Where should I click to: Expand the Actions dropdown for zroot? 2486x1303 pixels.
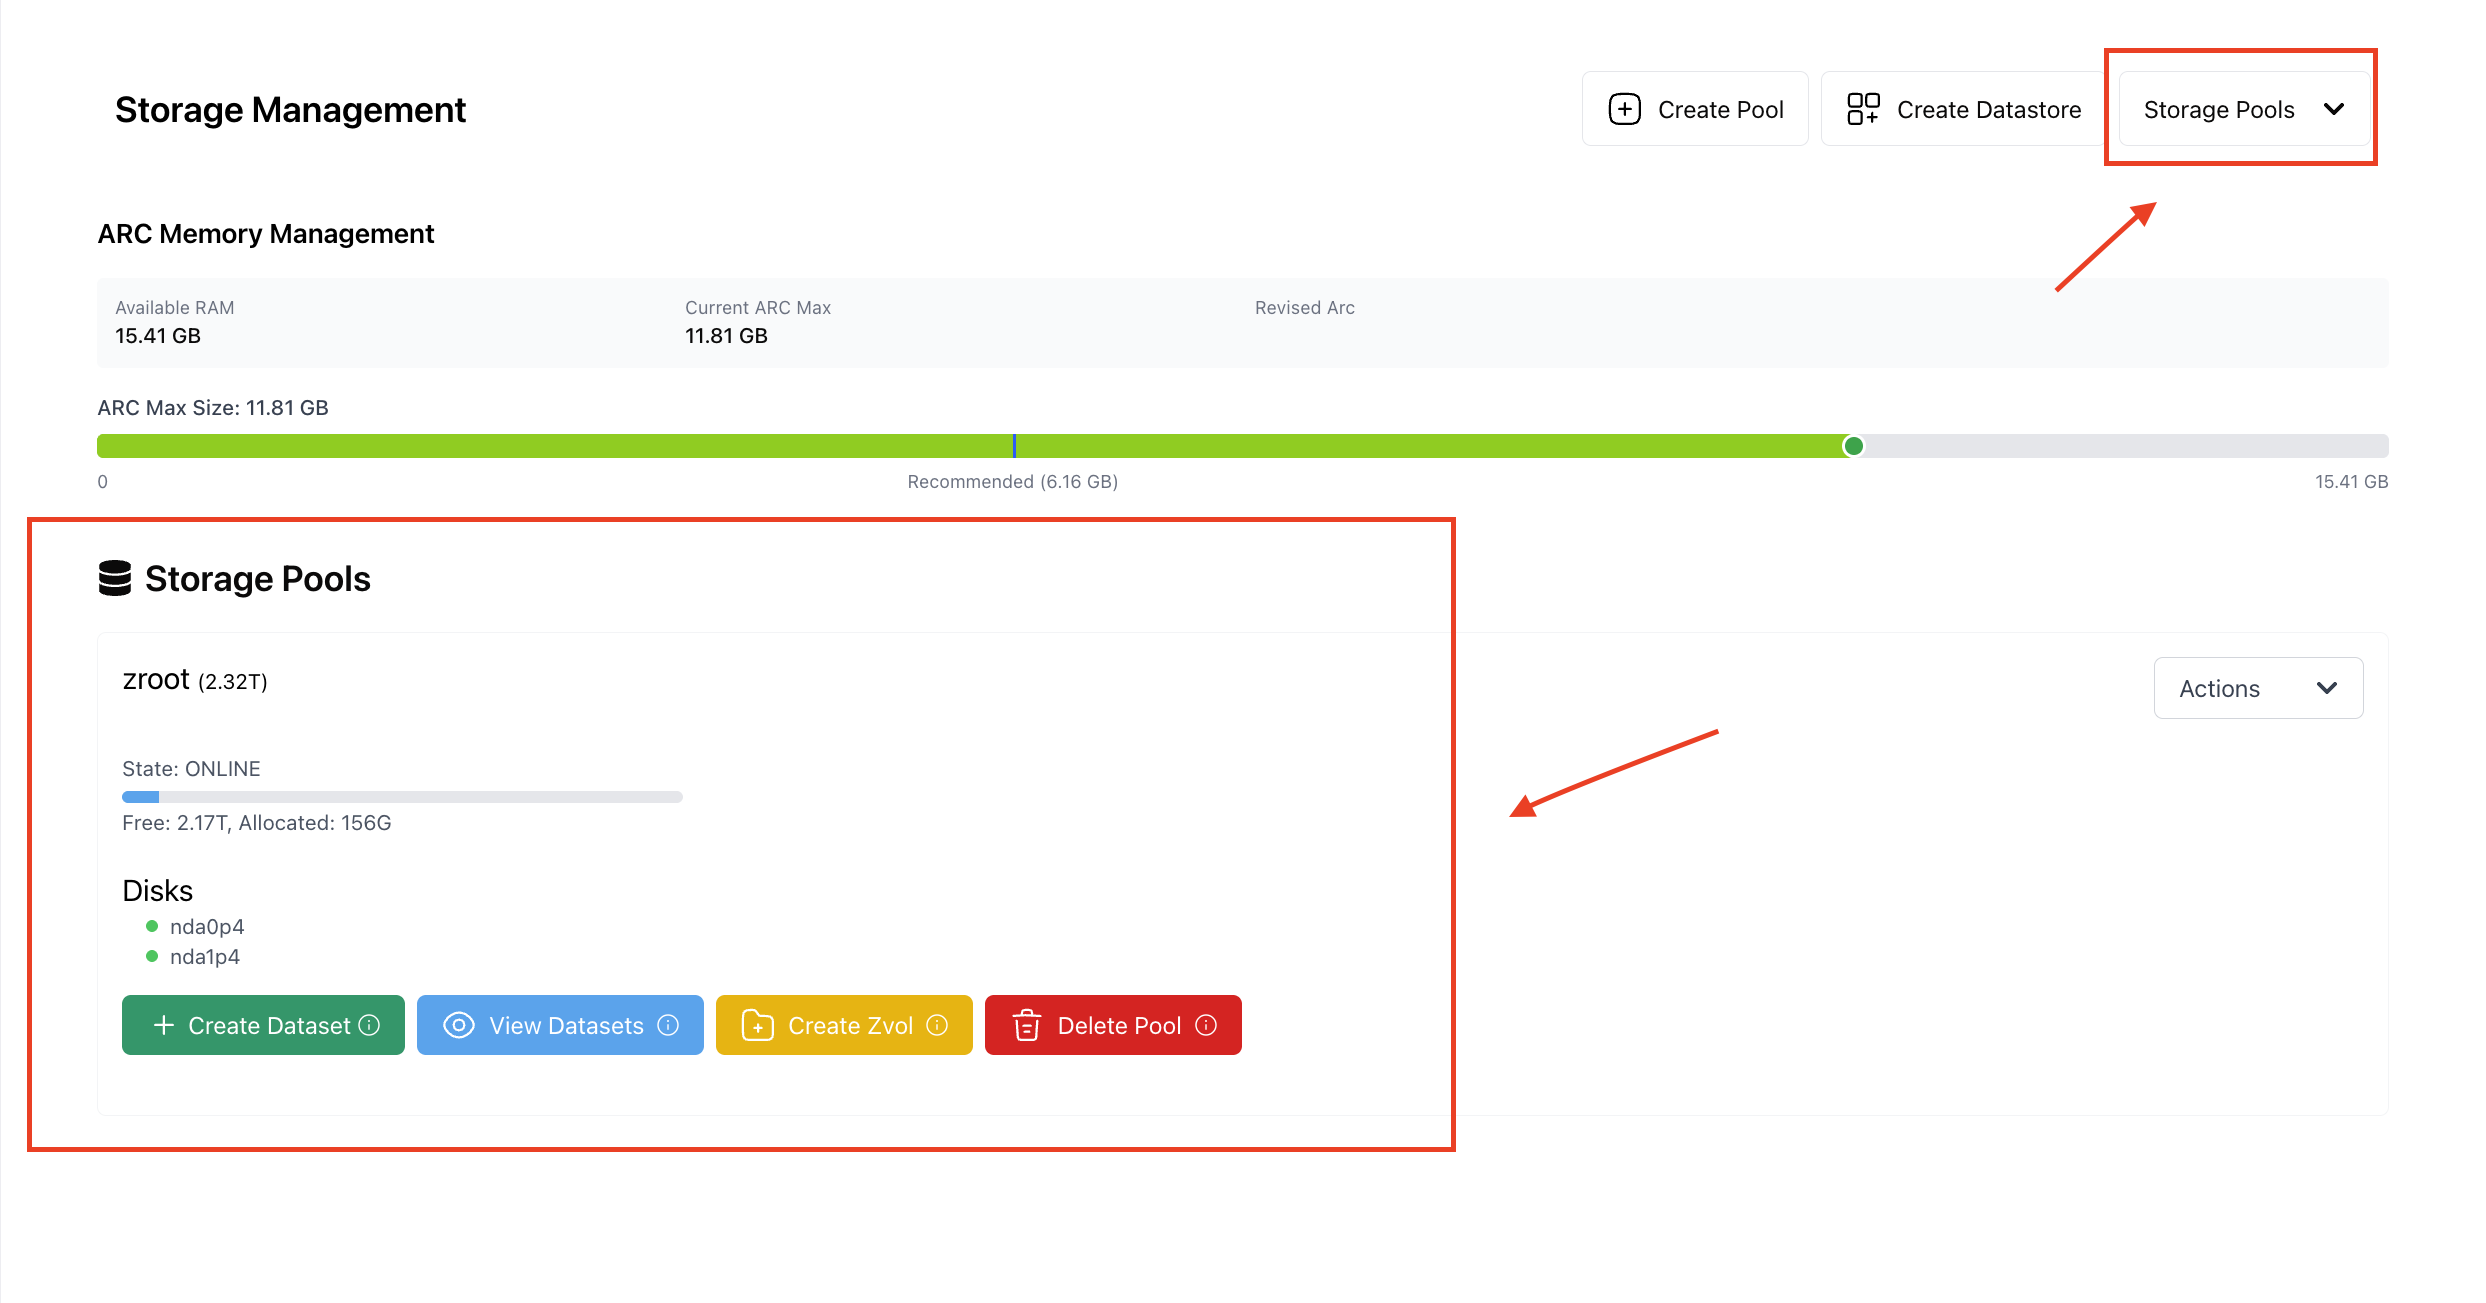tap(2258, 688)
